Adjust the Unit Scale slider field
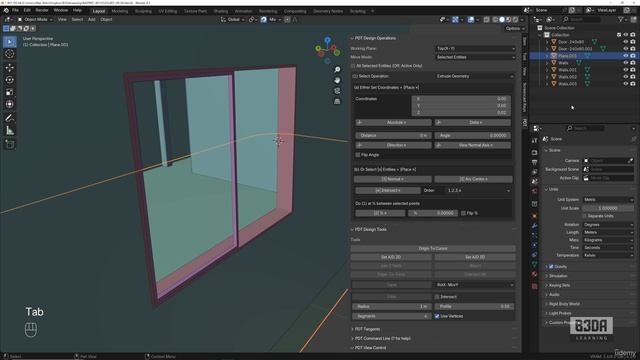640x360 pixels. [608, 208]
